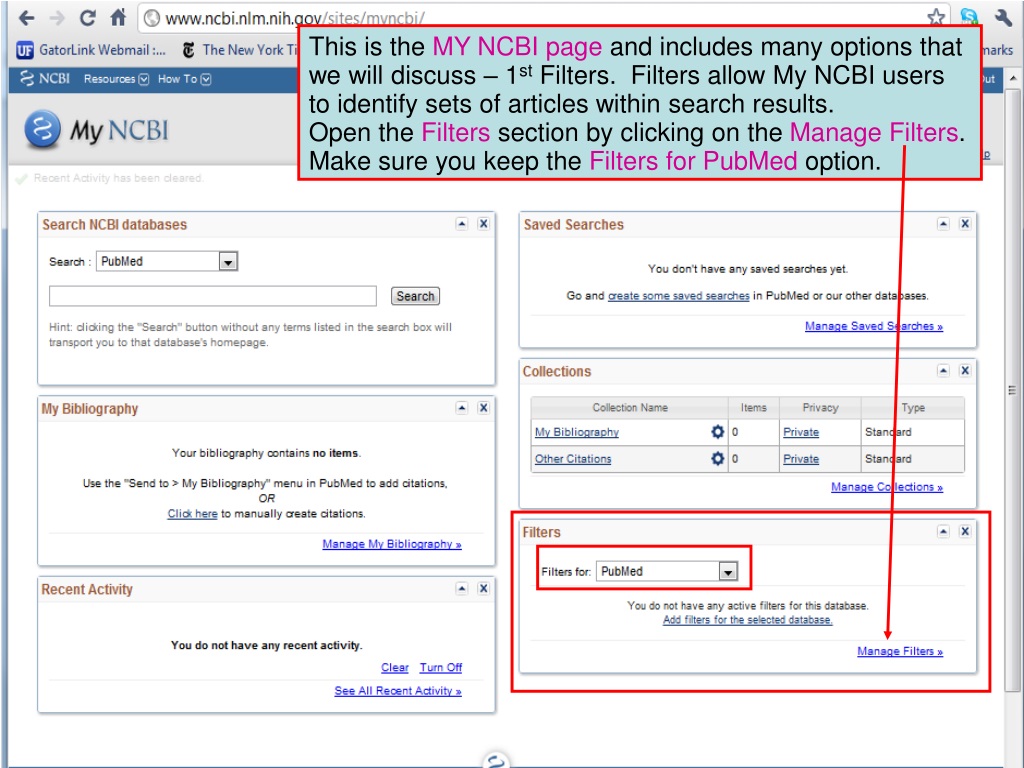Open Manage Saved Searches link
The width and height of the screenshot is (1024, 768).
click(874, 326)
